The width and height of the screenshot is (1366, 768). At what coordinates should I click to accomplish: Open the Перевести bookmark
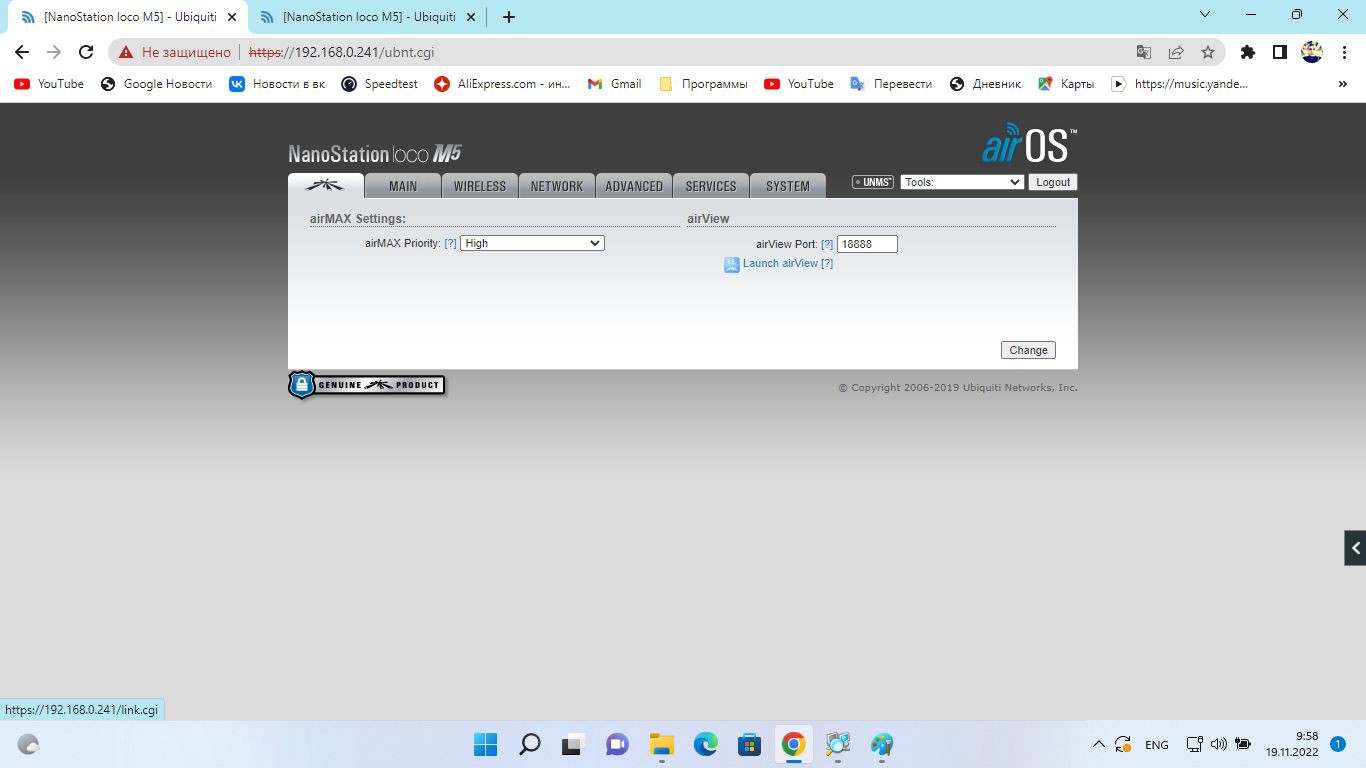tap(891, 84)
